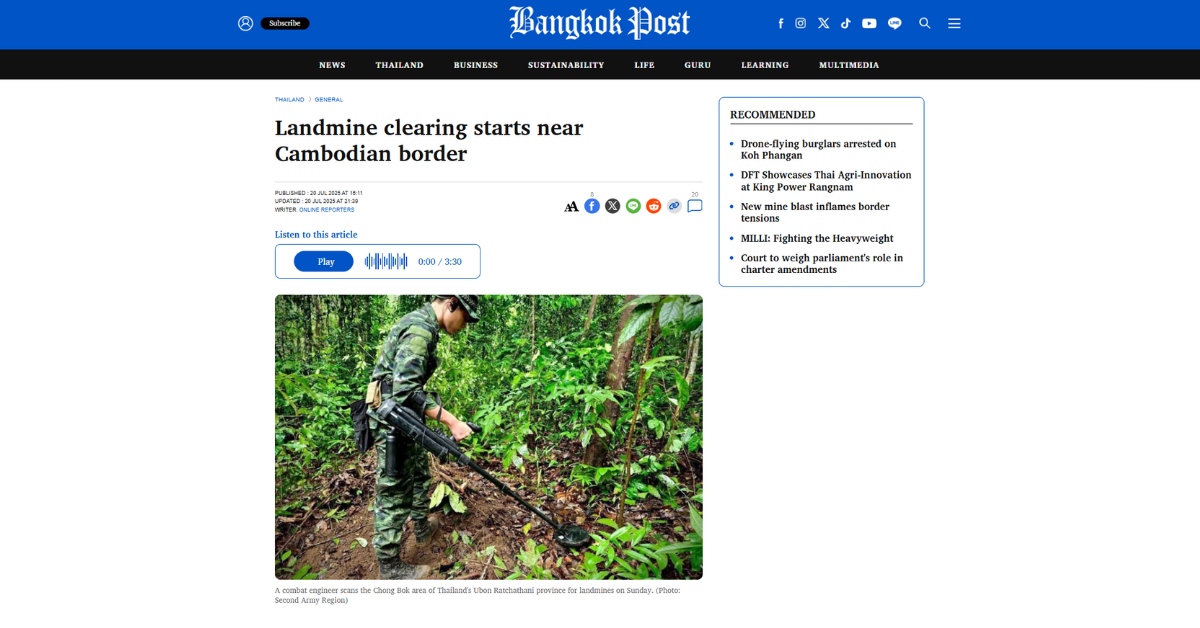This screenshot has width=1200, height=628.
Task: Open the TikTok icon in header
Action: [846, 23]
